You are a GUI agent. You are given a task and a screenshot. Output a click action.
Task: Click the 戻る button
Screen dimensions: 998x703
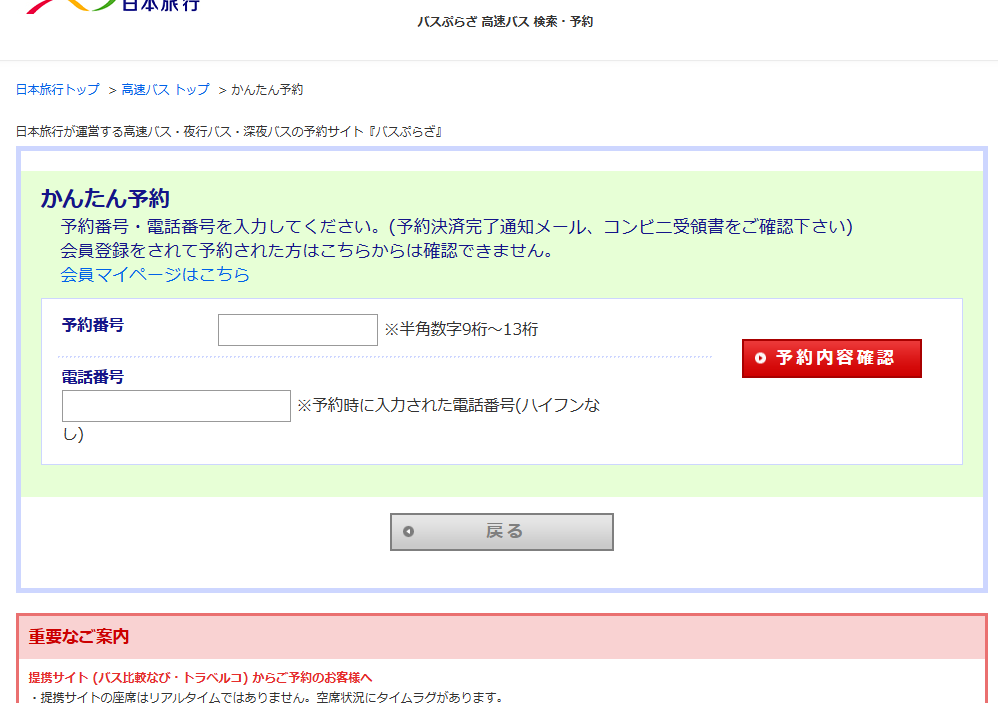point(502,532)
